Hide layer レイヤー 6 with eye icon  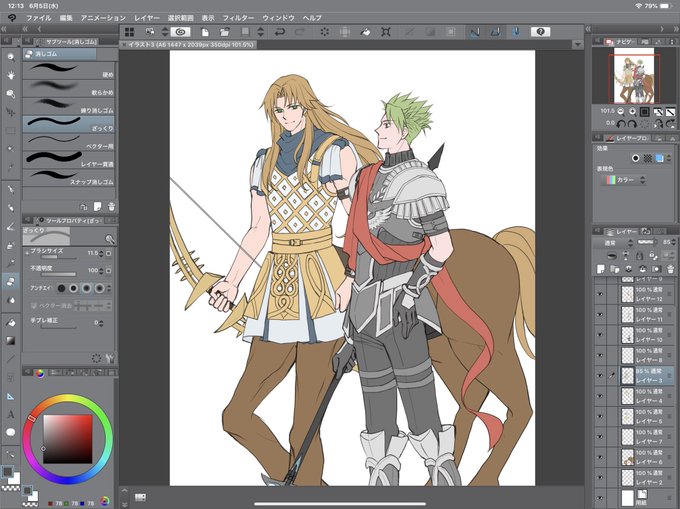click(600, 457)
